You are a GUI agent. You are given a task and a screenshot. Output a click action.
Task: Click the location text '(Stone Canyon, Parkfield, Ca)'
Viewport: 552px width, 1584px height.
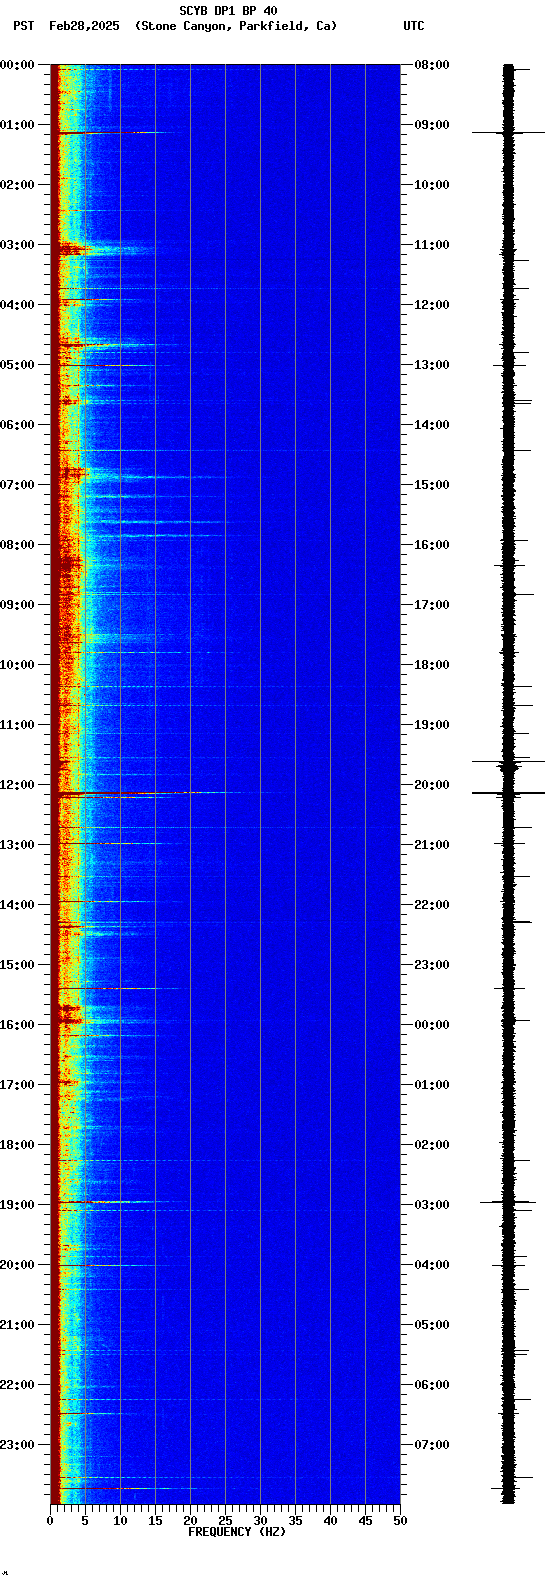(236, 26)
